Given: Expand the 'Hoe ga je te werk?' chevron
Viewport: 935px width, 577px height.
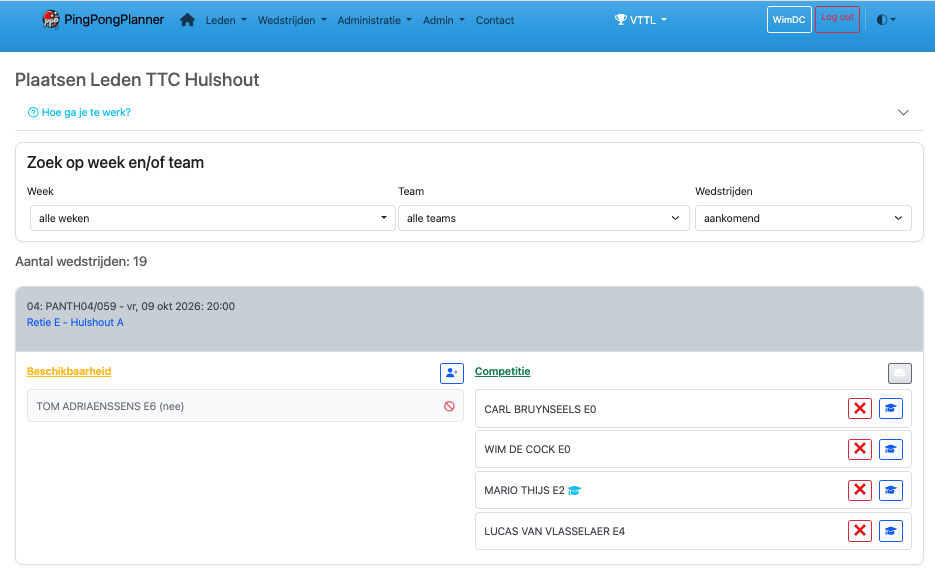Looking at the screenshot, I should (x=903, y=113).
